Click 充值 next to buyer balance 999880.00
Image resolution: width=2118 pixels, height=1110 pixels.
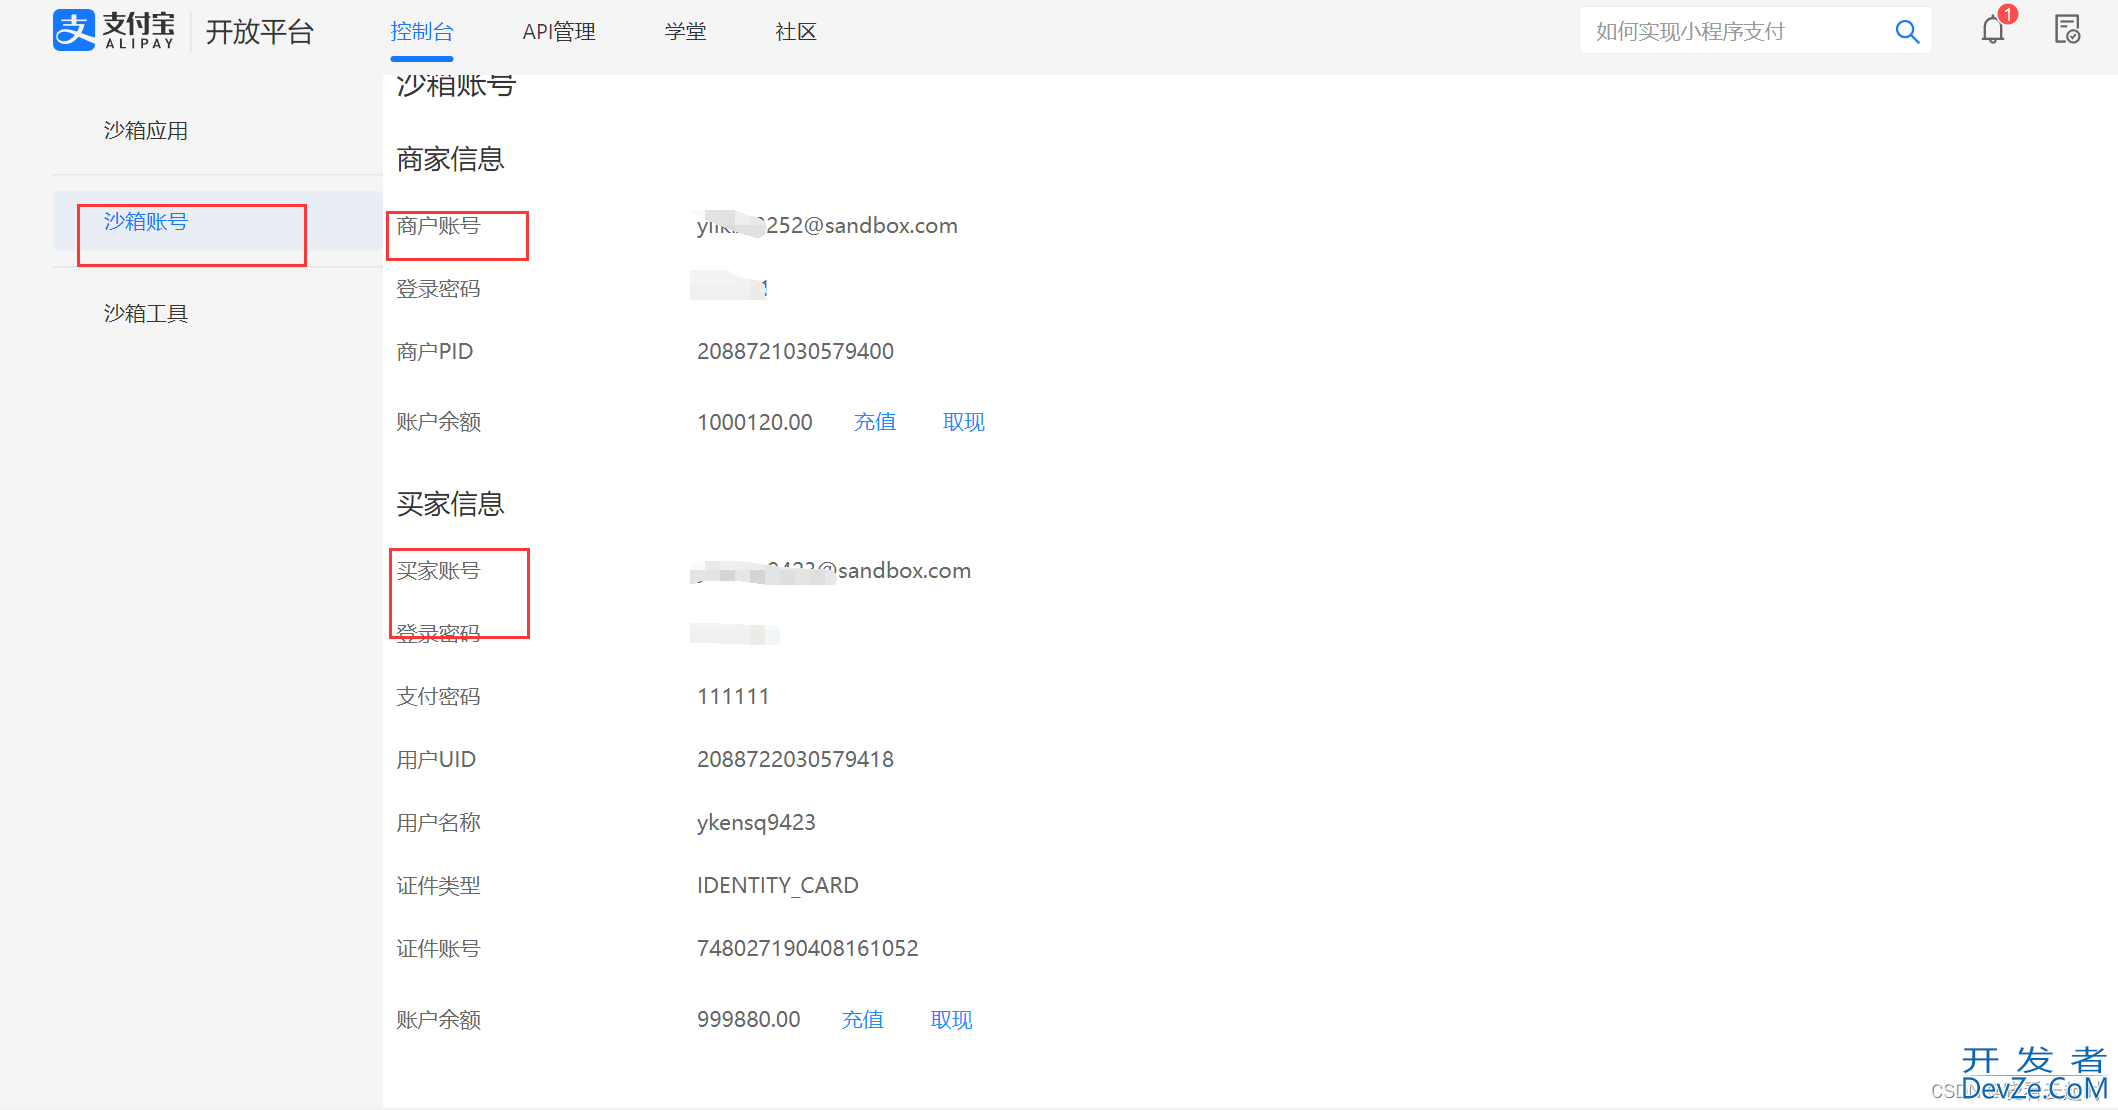(863, 1020)
